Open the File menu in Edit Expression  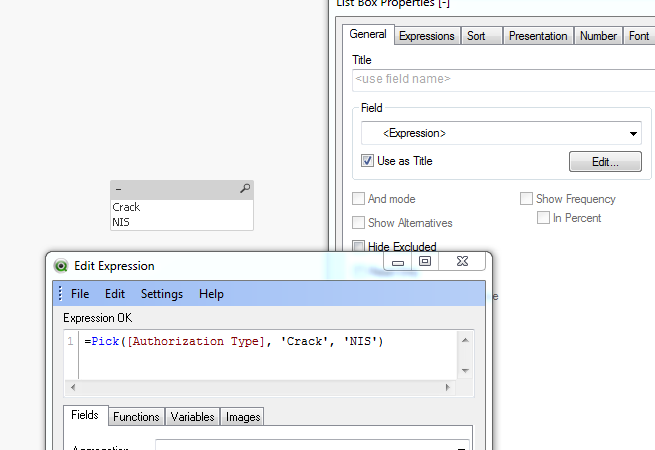80,294
